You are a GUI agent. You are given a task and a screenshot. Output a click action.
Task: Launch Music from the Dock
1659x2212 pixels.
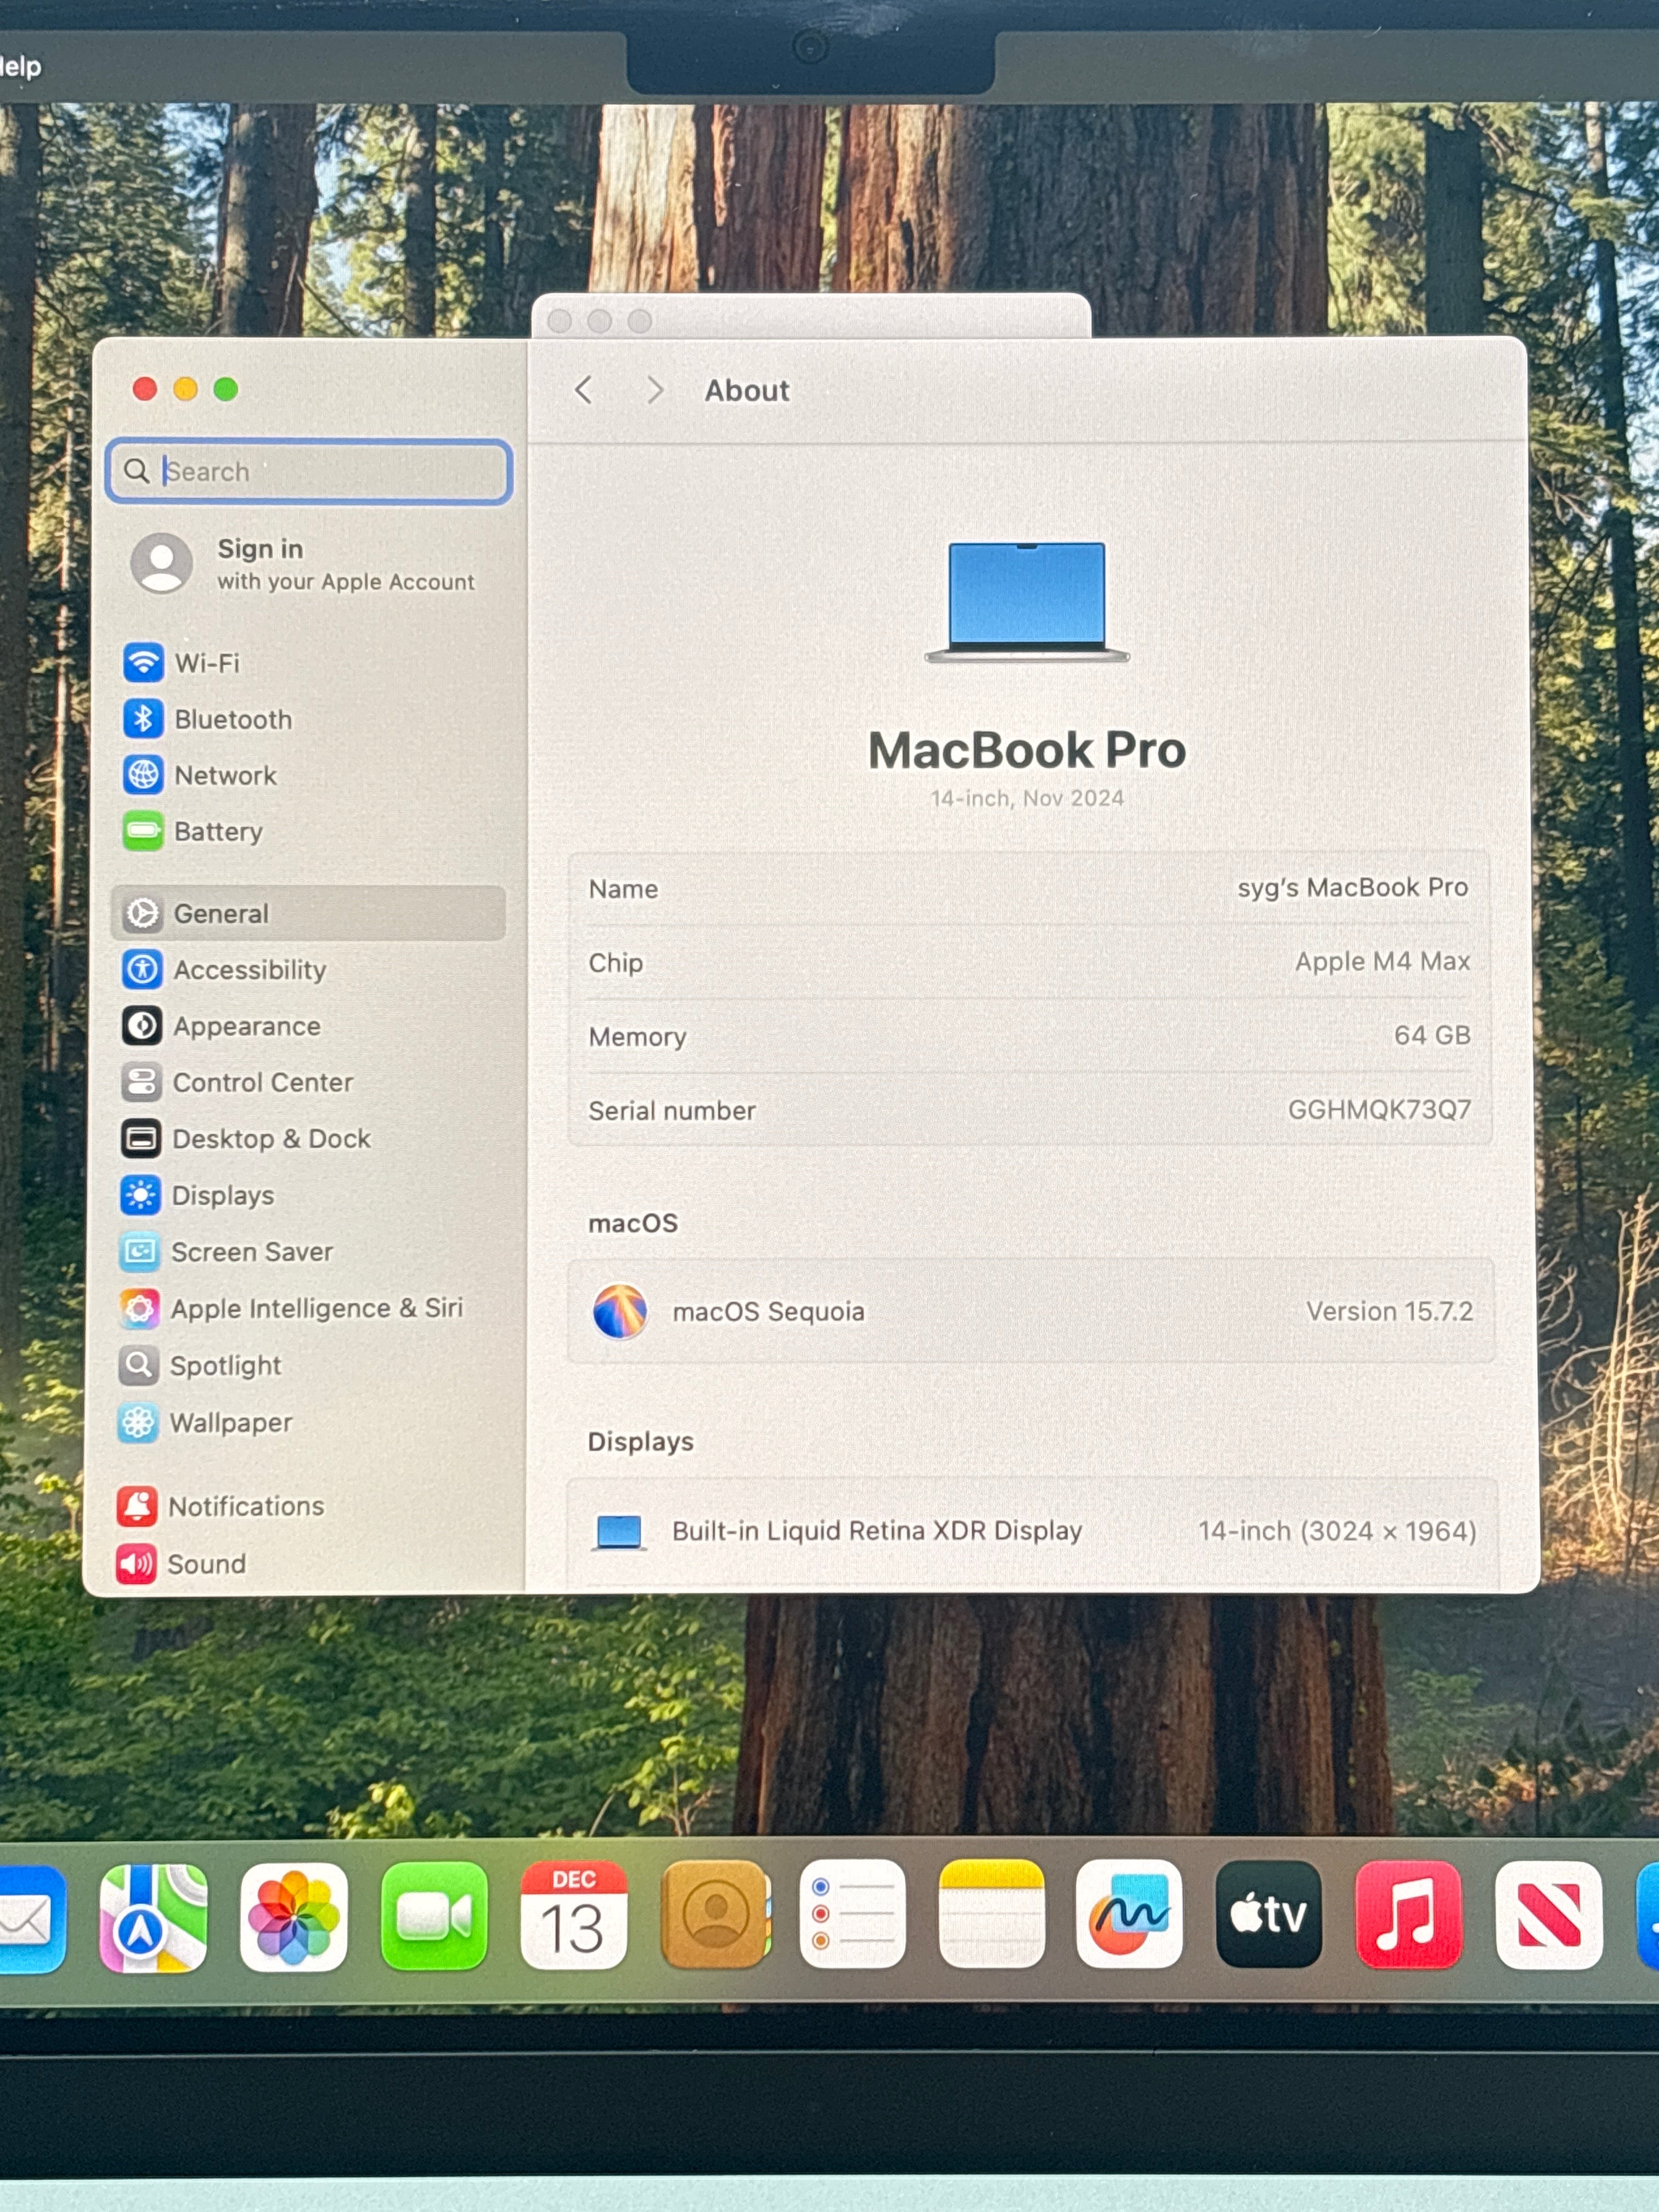pos(1409,1914)
